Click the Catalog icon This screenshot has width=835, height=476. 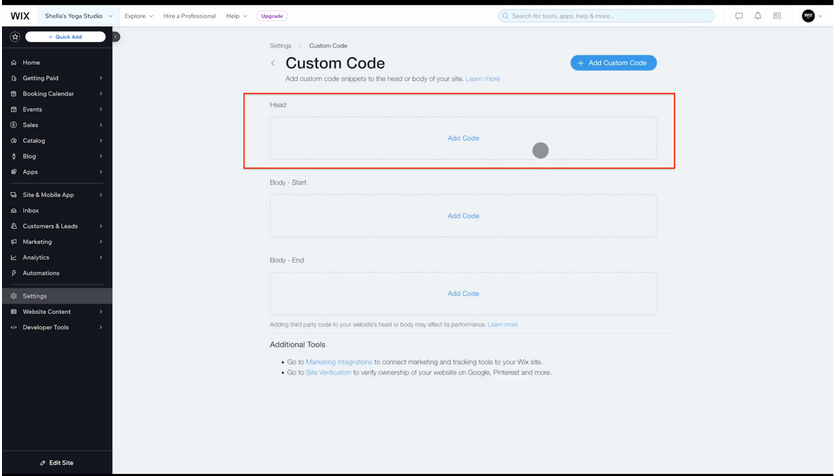pos(14,141)
